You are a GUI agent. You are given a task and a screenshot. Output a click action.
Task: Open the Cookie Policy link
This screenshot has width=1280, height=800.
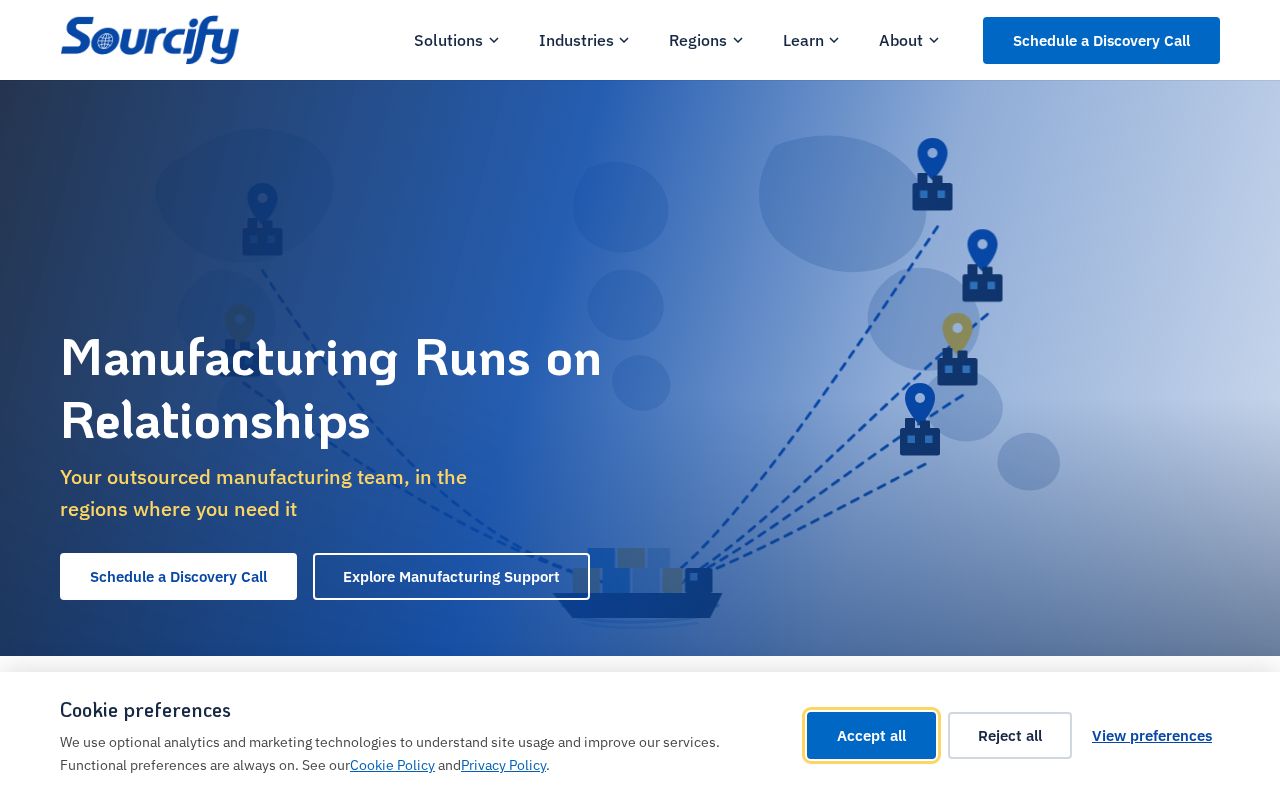tap(392, 765)
